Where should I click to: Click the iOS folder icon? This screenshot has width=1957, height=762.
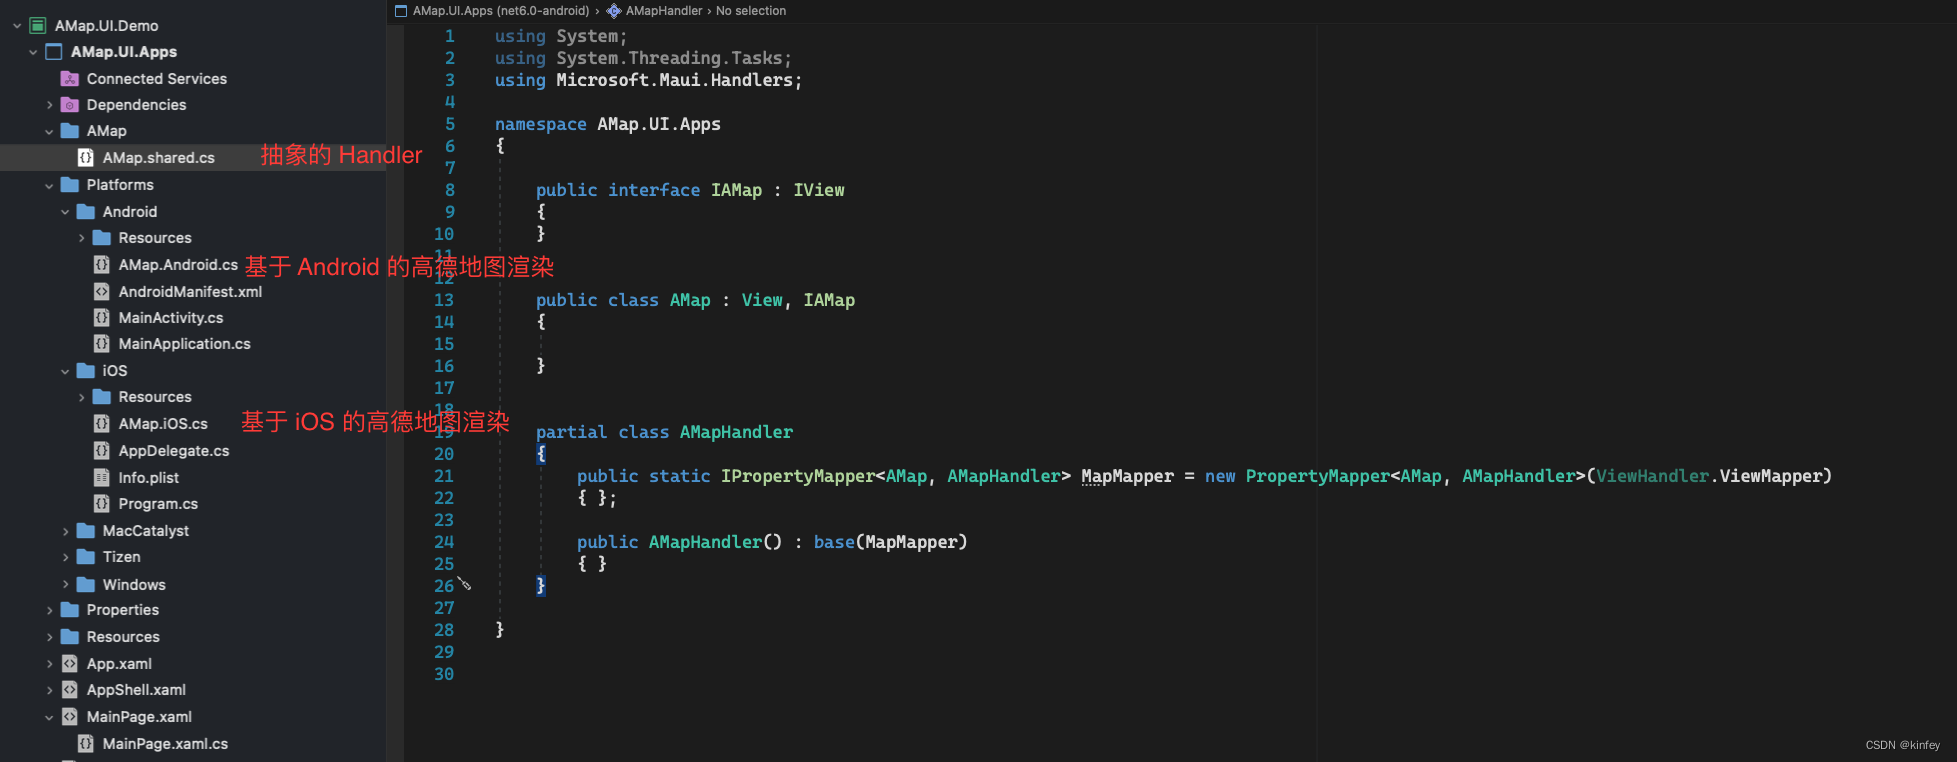[86, 371]
